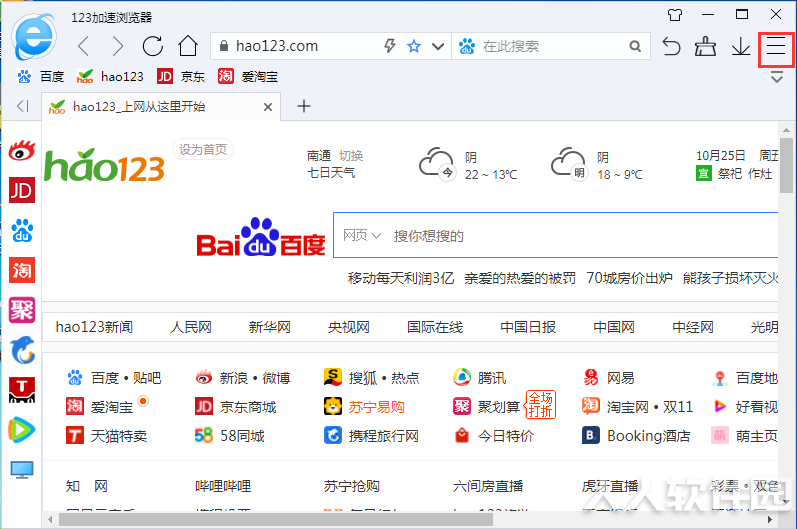797x529 pixels.
Task: Open 七日天气 forecast link
Action: (x=331, y=173)
